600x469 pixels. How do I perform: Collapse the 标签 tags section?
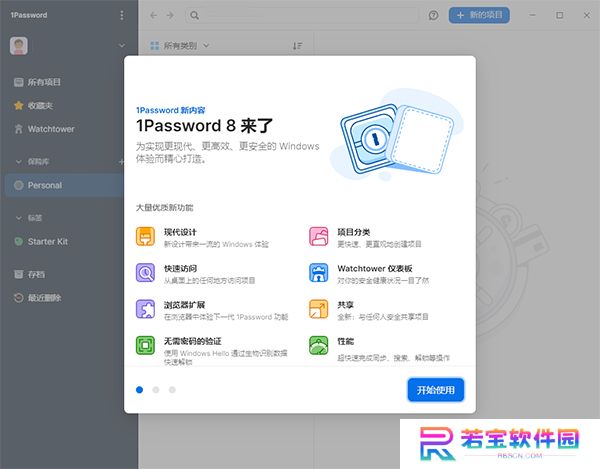(18, 218)
